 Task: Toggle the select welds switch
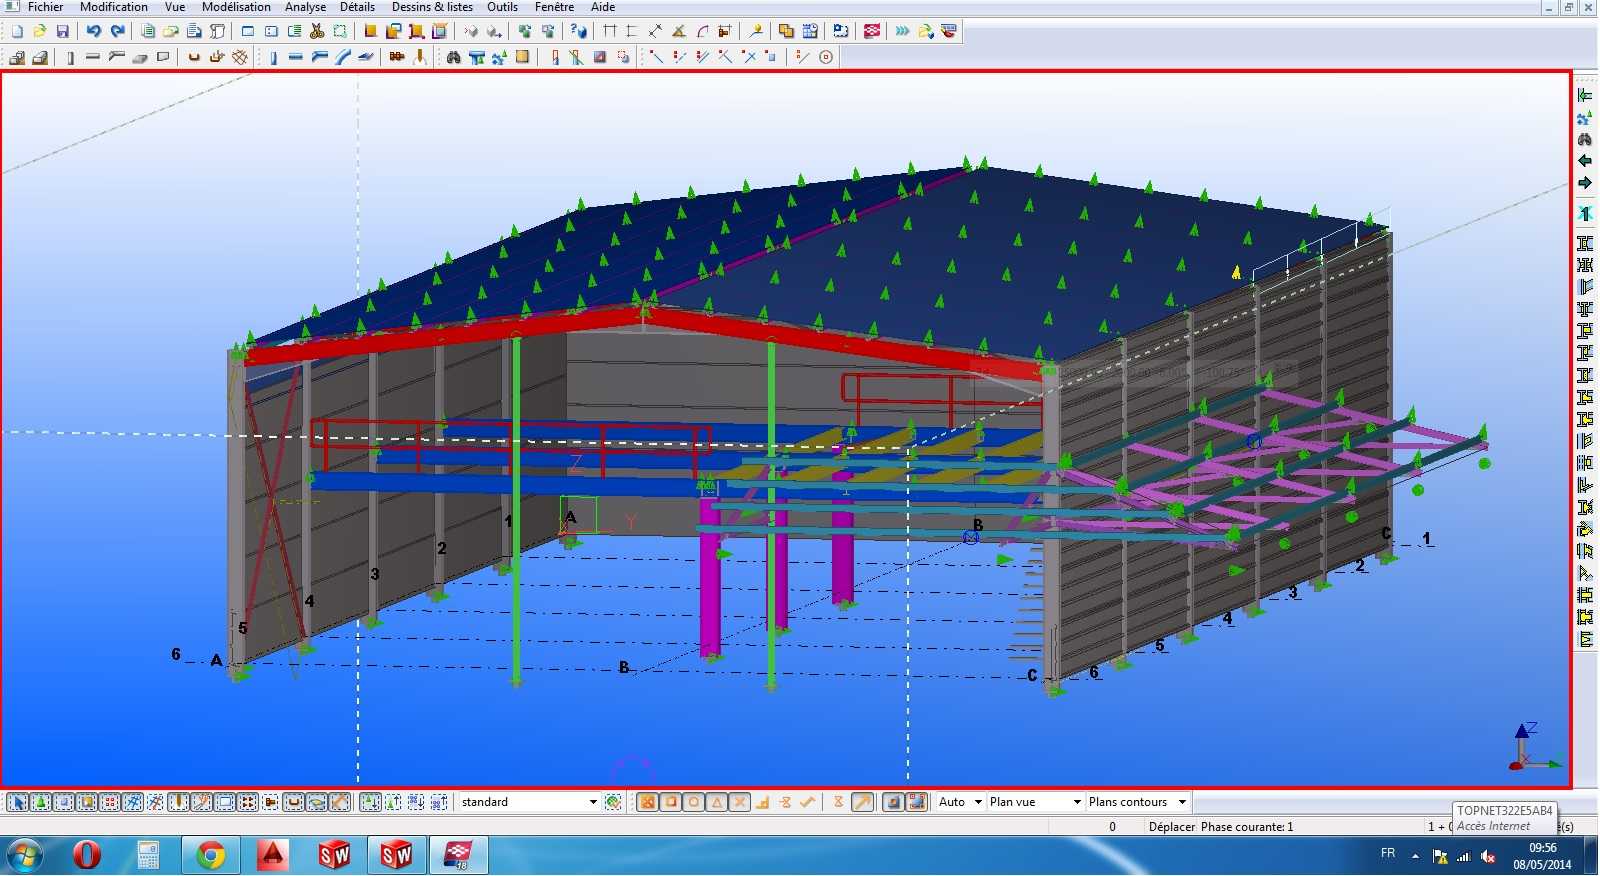click(x=179, y=802)
